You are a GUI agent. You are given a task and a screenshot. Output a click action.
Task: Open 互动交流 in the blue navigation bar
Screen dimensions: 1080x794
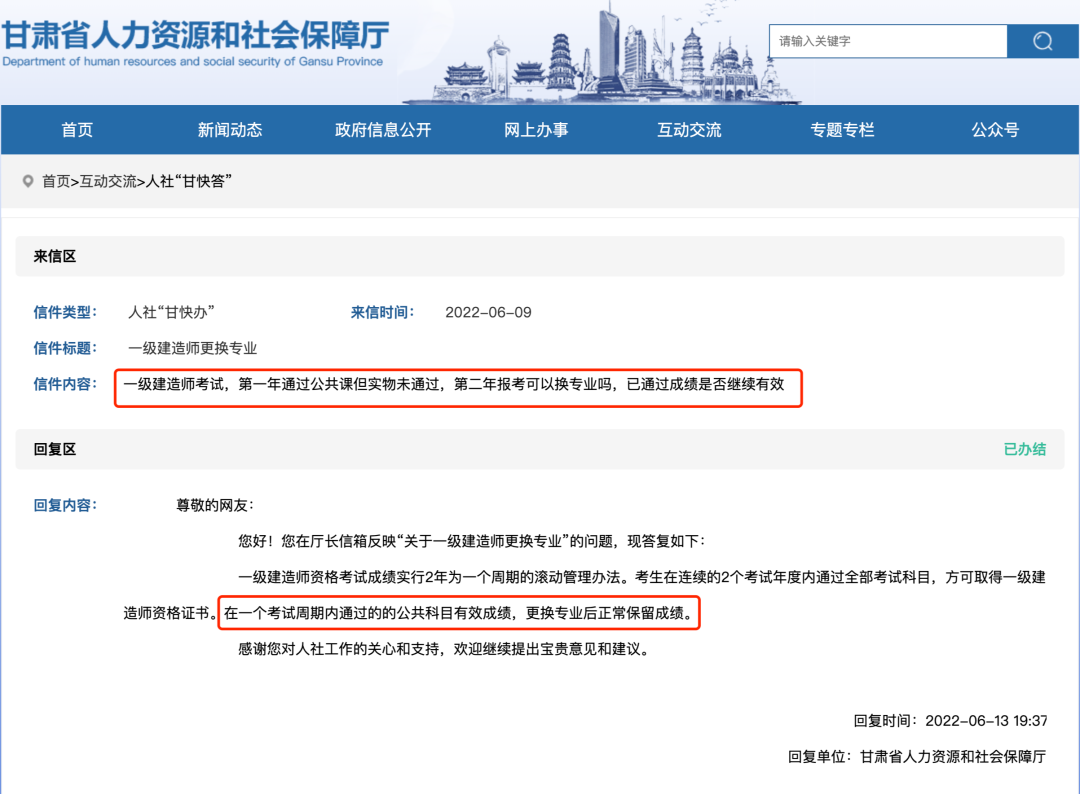689,130
